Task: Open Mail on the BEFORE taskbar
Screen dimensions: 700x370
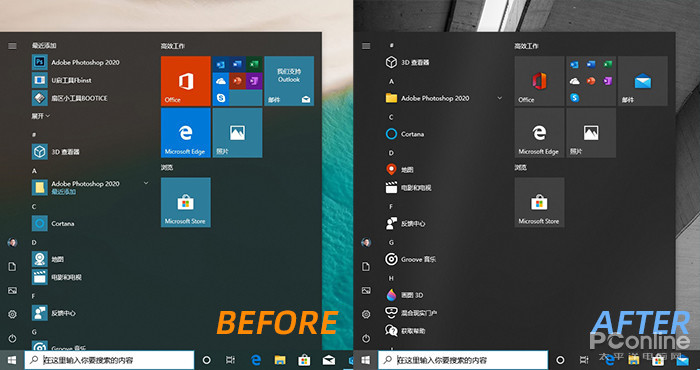Action: pos(329,360)
